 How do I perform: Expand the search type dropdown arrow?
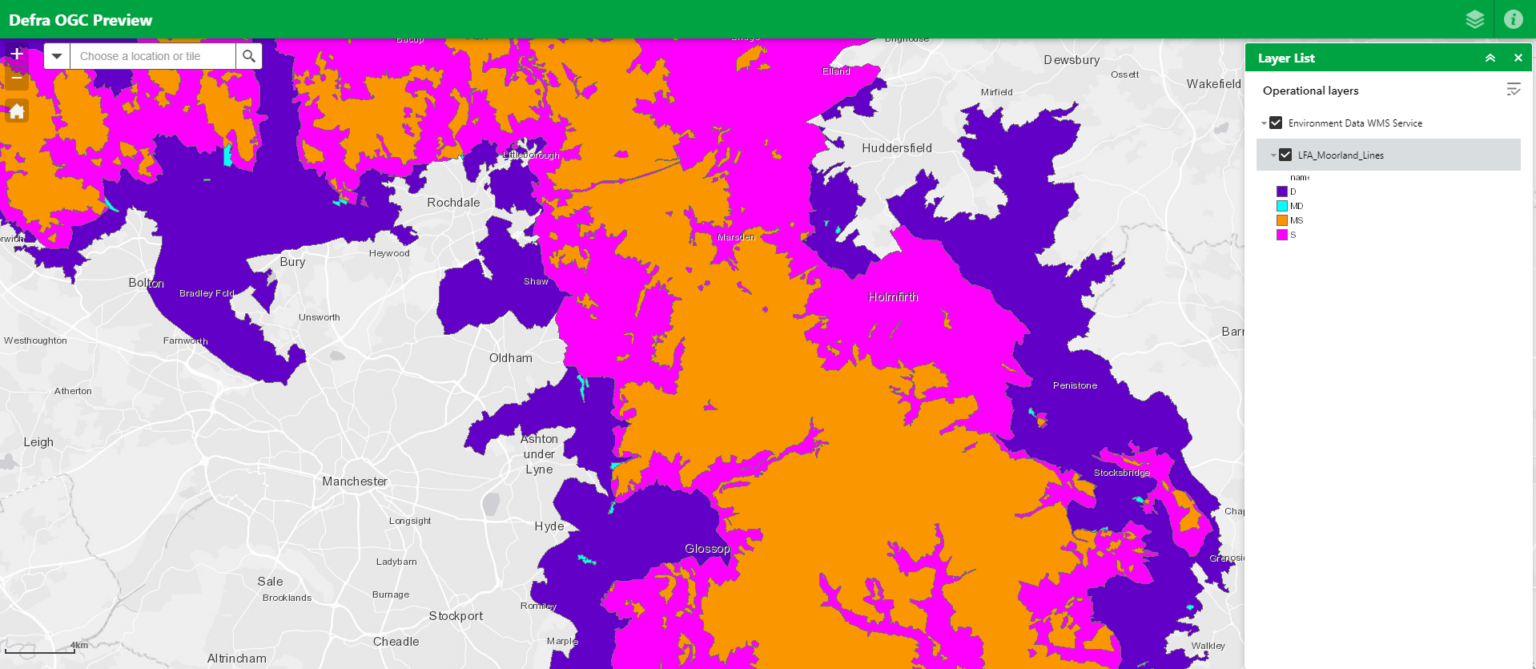[57, 56]
